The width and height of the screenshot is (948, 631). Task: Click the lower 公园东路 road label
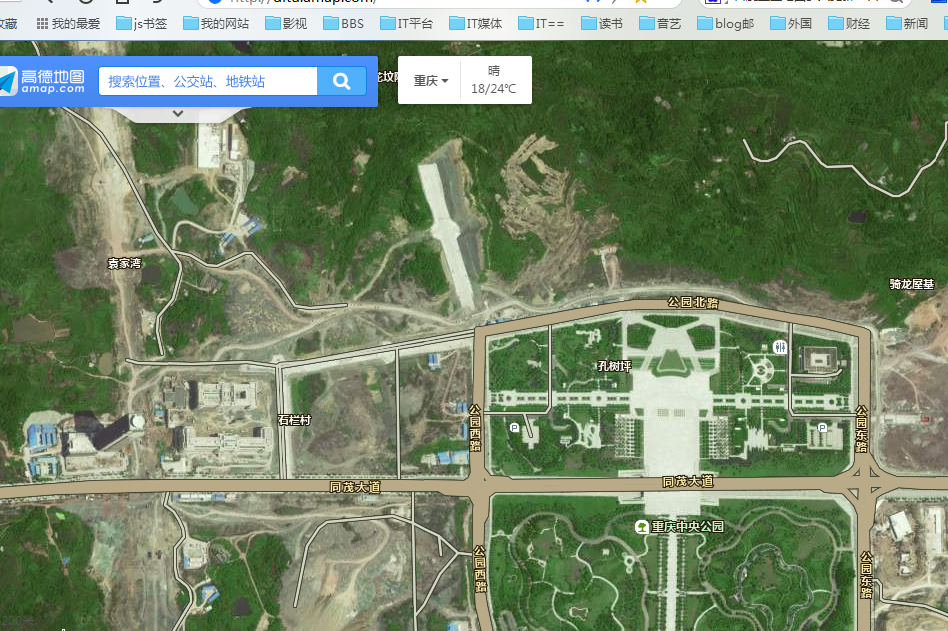[866, 575]
